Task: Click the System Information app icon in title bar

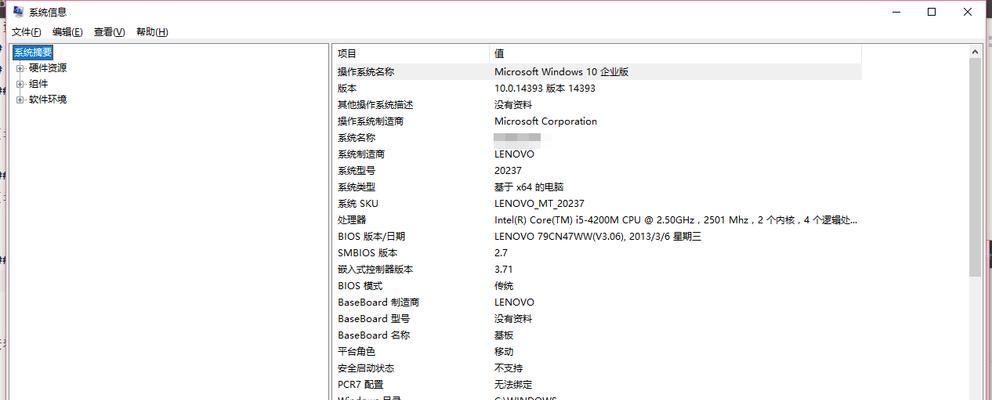Action: pos(18,11)
